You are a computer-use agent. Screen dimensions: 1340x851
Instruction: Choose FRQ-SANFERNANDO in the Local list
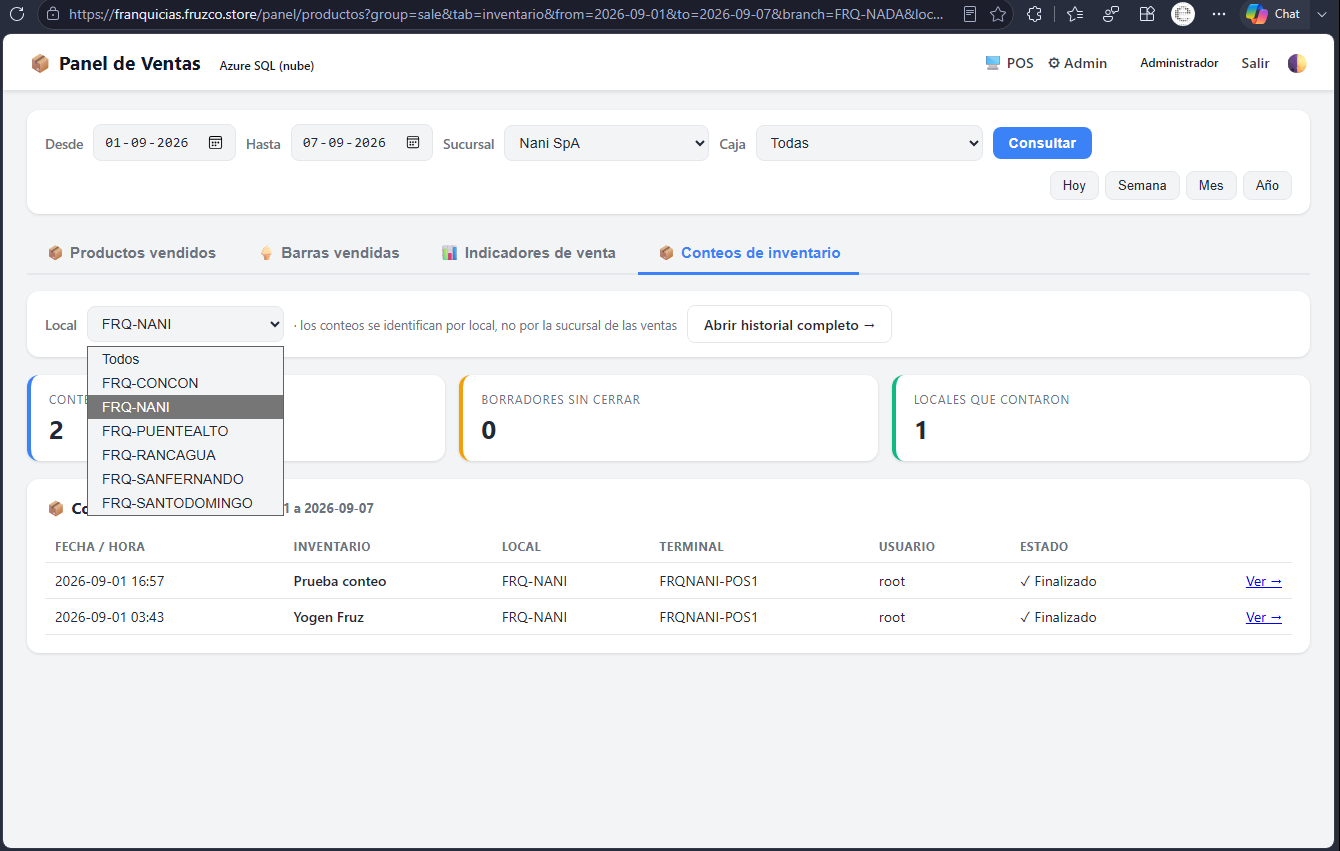coord(185,479)
